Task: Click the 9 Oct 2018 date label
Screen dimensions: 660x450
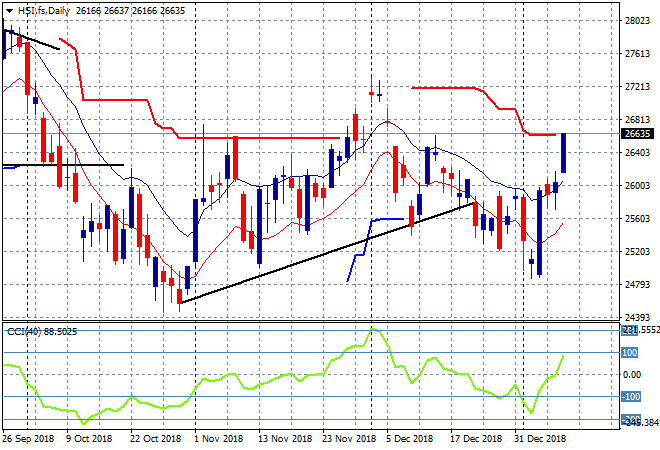Action: (x=89, y=439)
